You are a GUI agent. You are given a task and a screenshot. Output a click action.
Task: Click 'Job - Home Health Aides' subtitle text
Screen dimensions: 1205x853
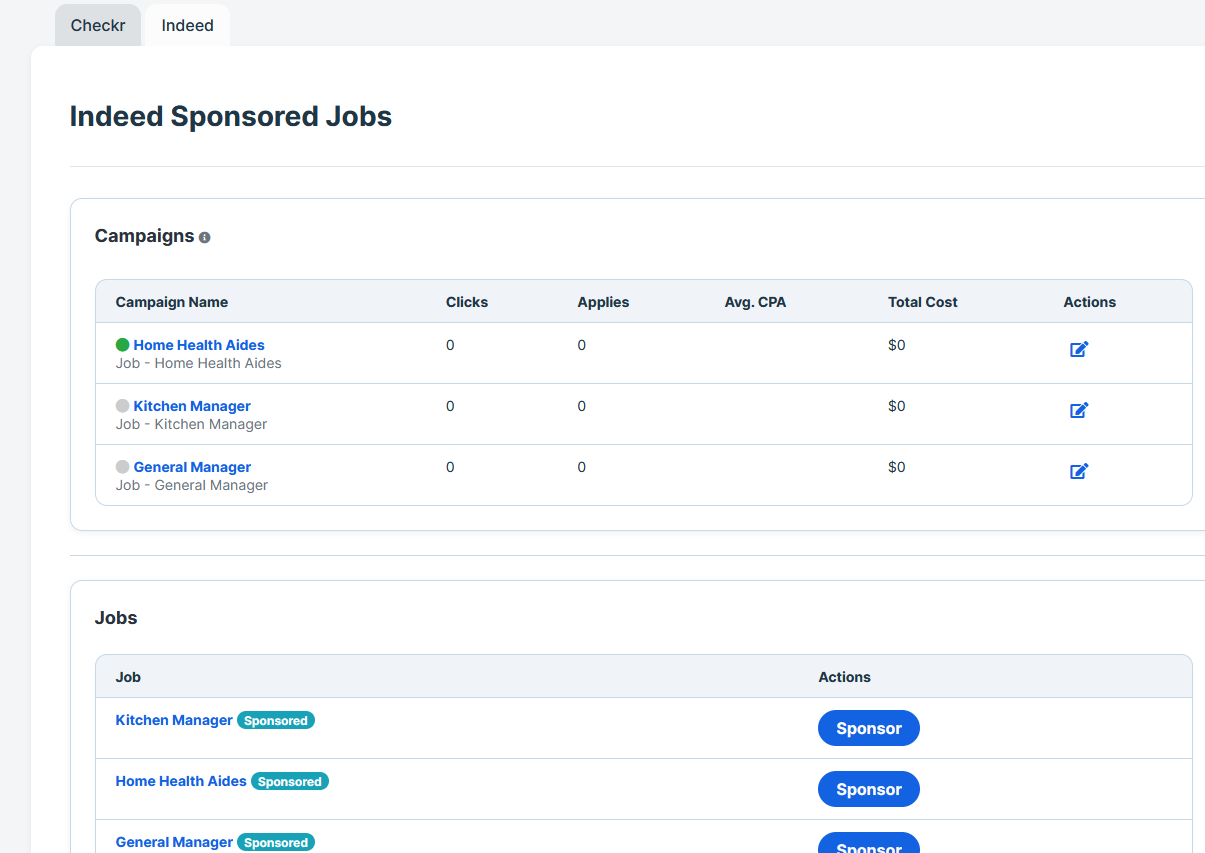point(199,363)
